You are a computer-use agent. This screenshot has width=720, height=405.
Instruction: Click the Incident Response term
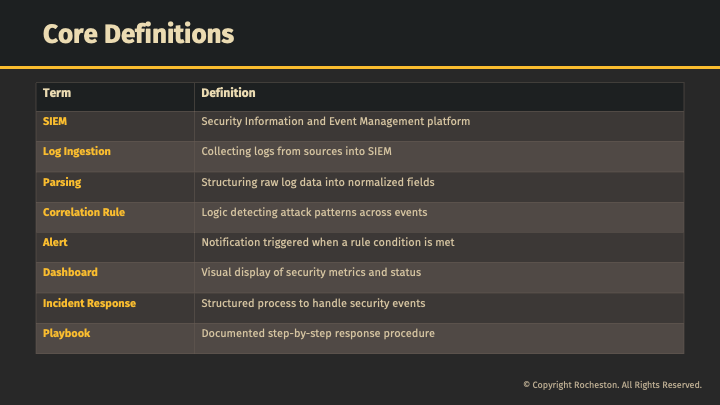(x=89, y=303)
